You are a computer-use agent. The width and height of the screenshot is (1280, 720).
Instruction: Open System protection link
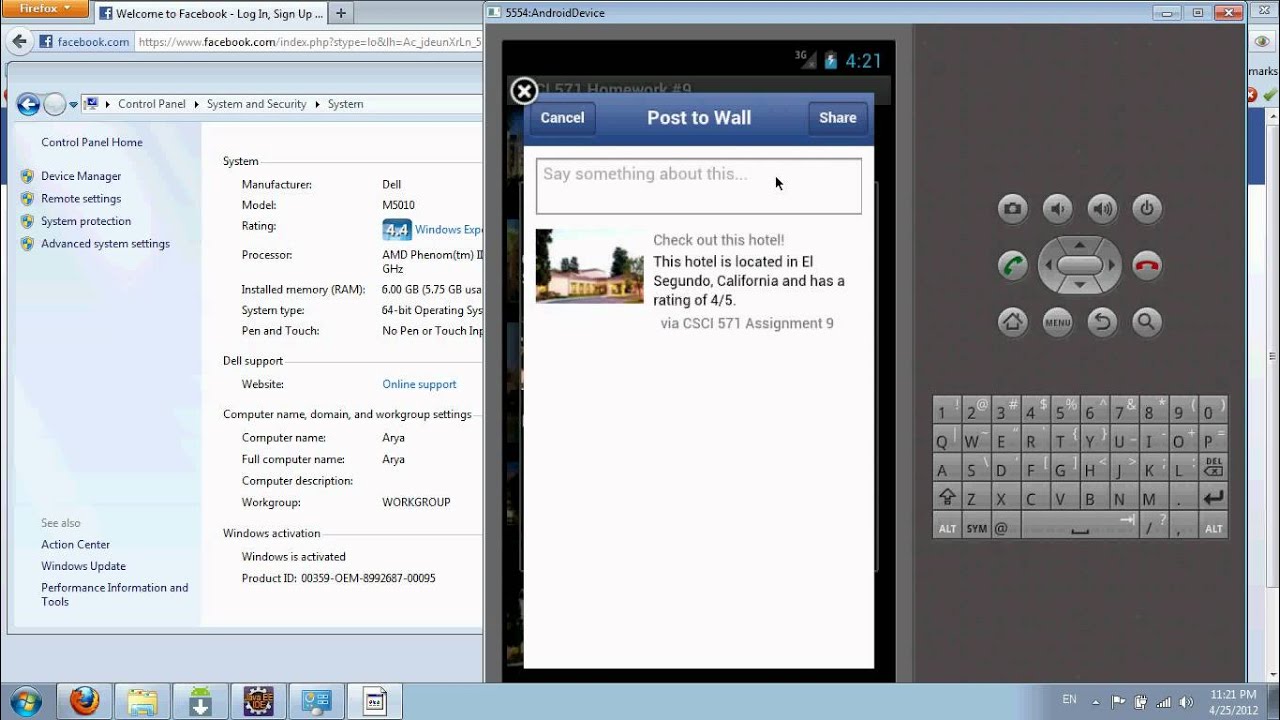pyautogui.click(x=86, y=221)
